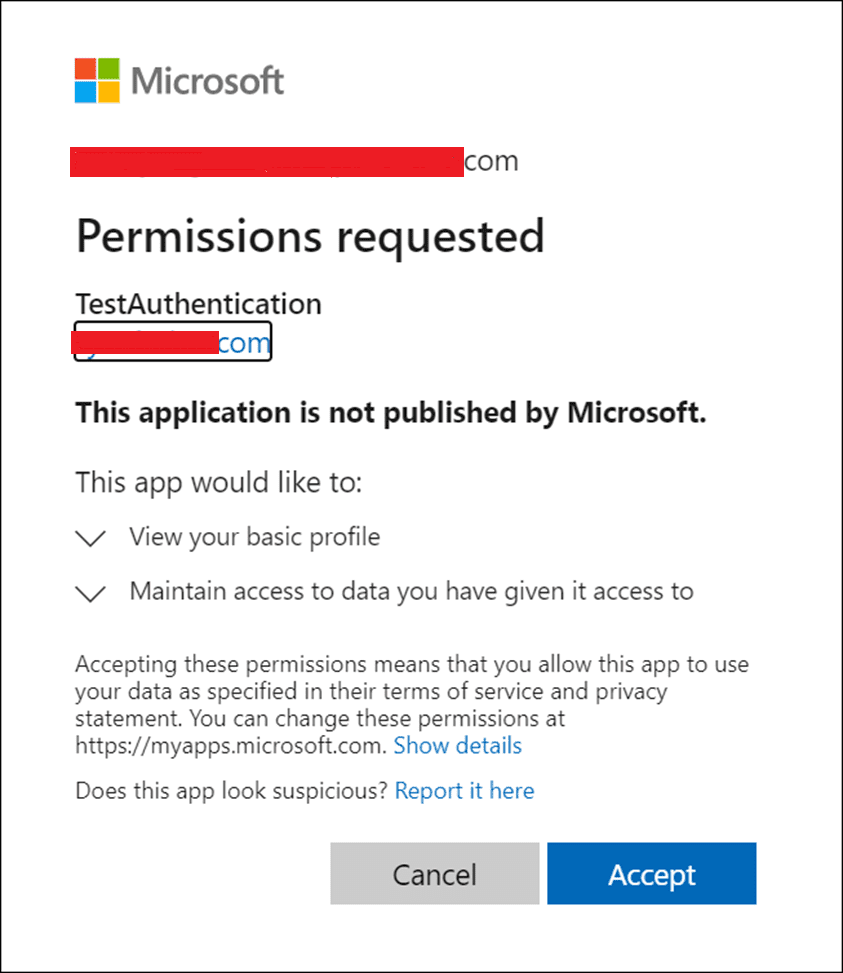
Task: Select the TestAuthentication app name
Action: click(198, 304)
